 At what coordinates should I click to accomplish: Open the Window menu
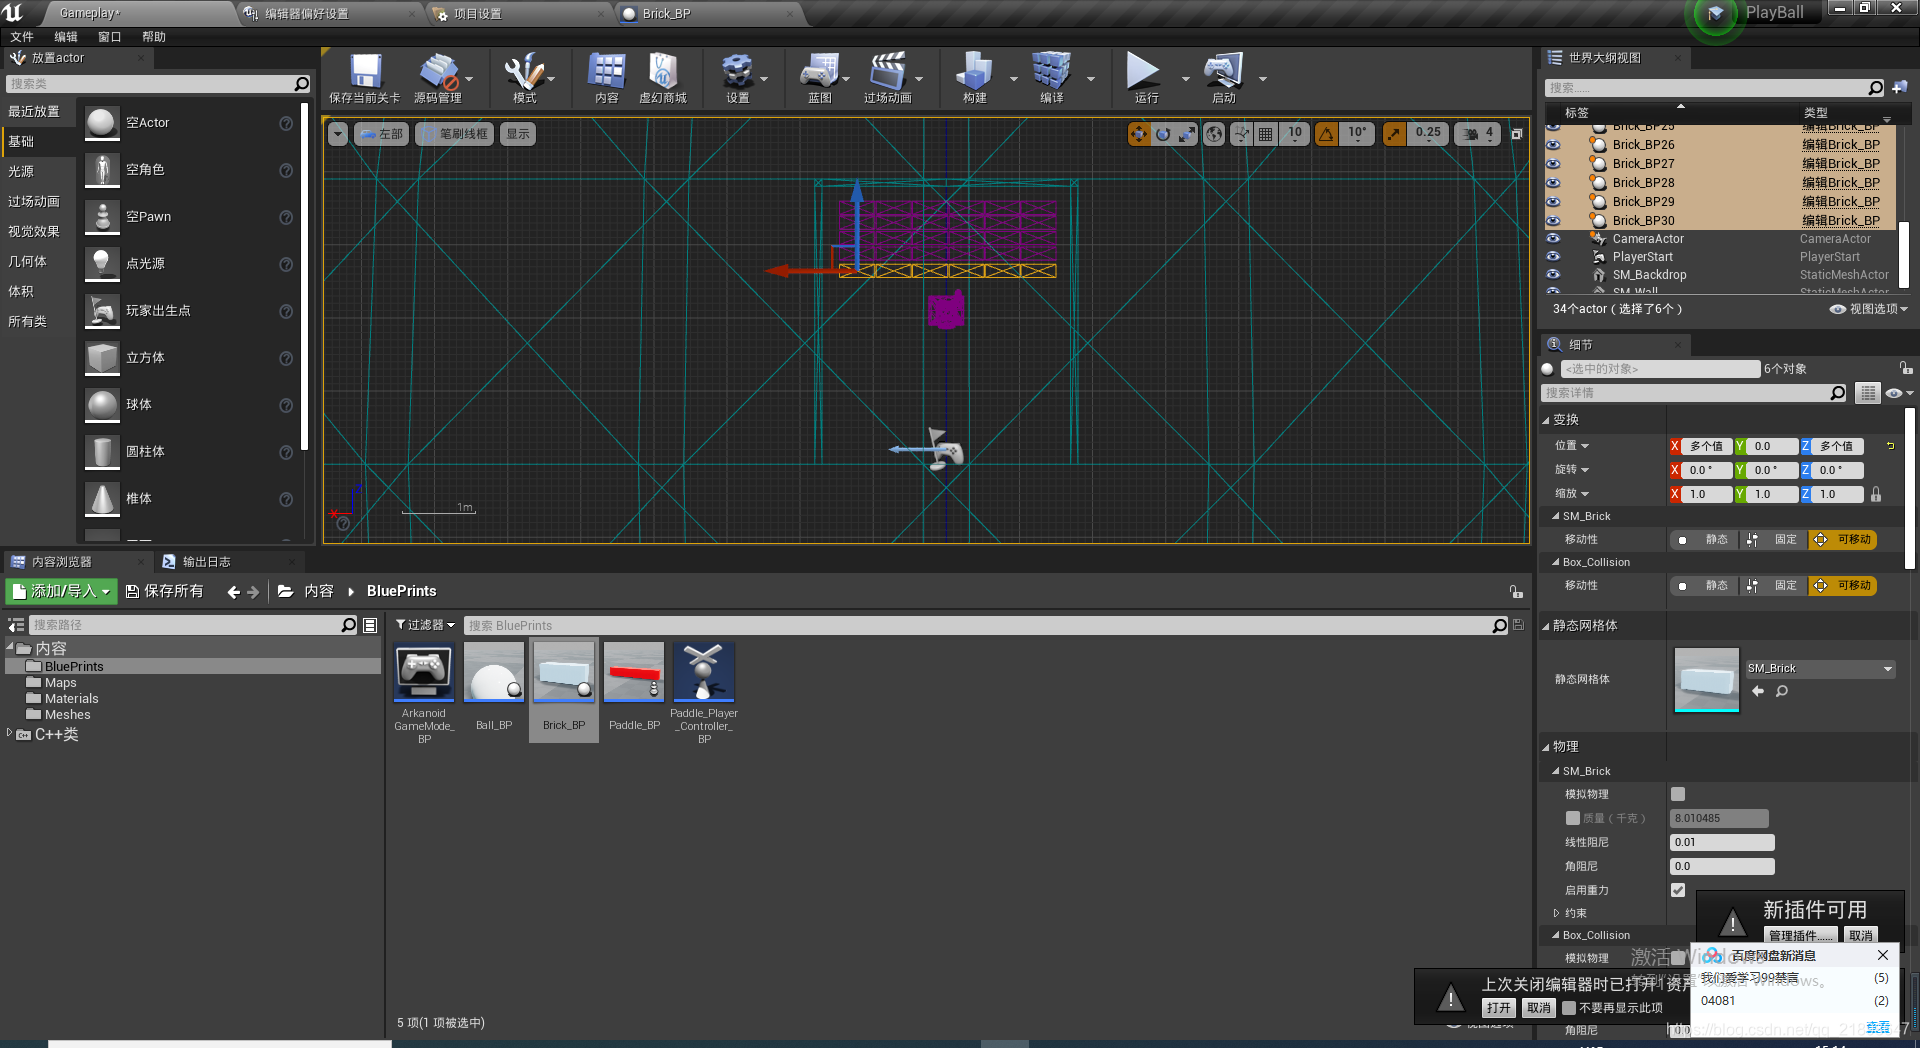pos(110,37)
